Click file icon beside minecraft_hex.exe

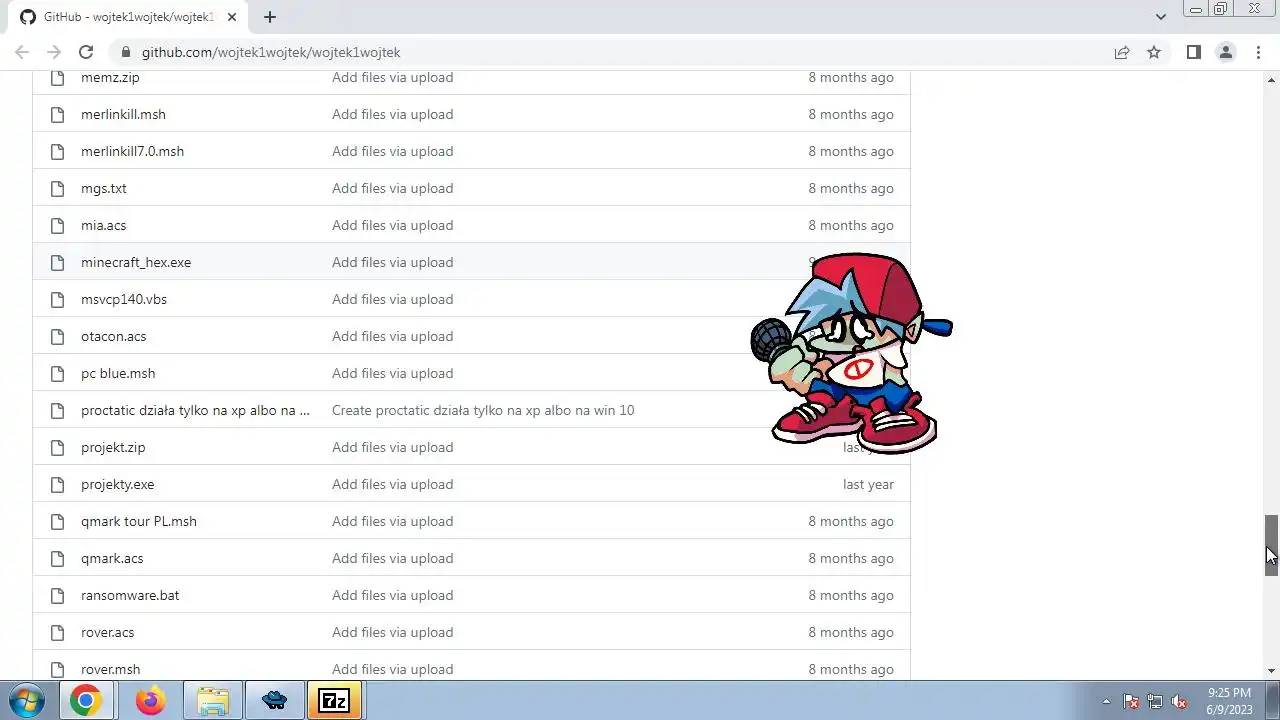click(x=57, y=262)
